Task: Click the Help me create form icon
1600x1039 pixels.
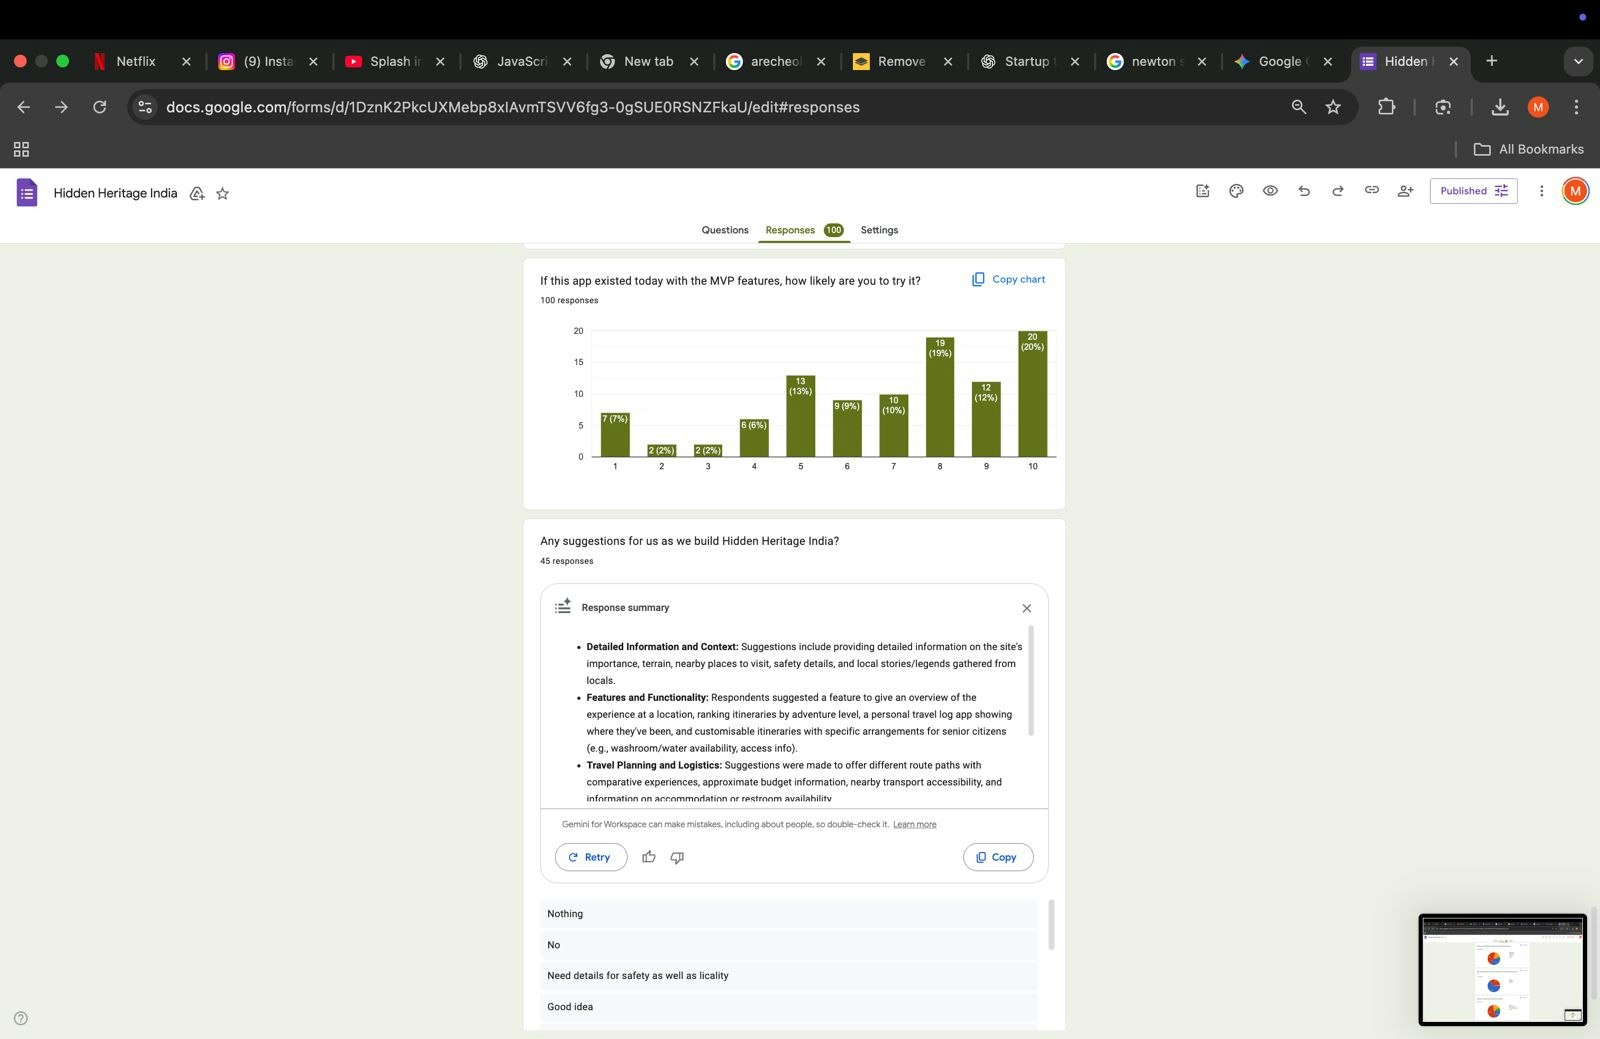Action: point(1202,191)
